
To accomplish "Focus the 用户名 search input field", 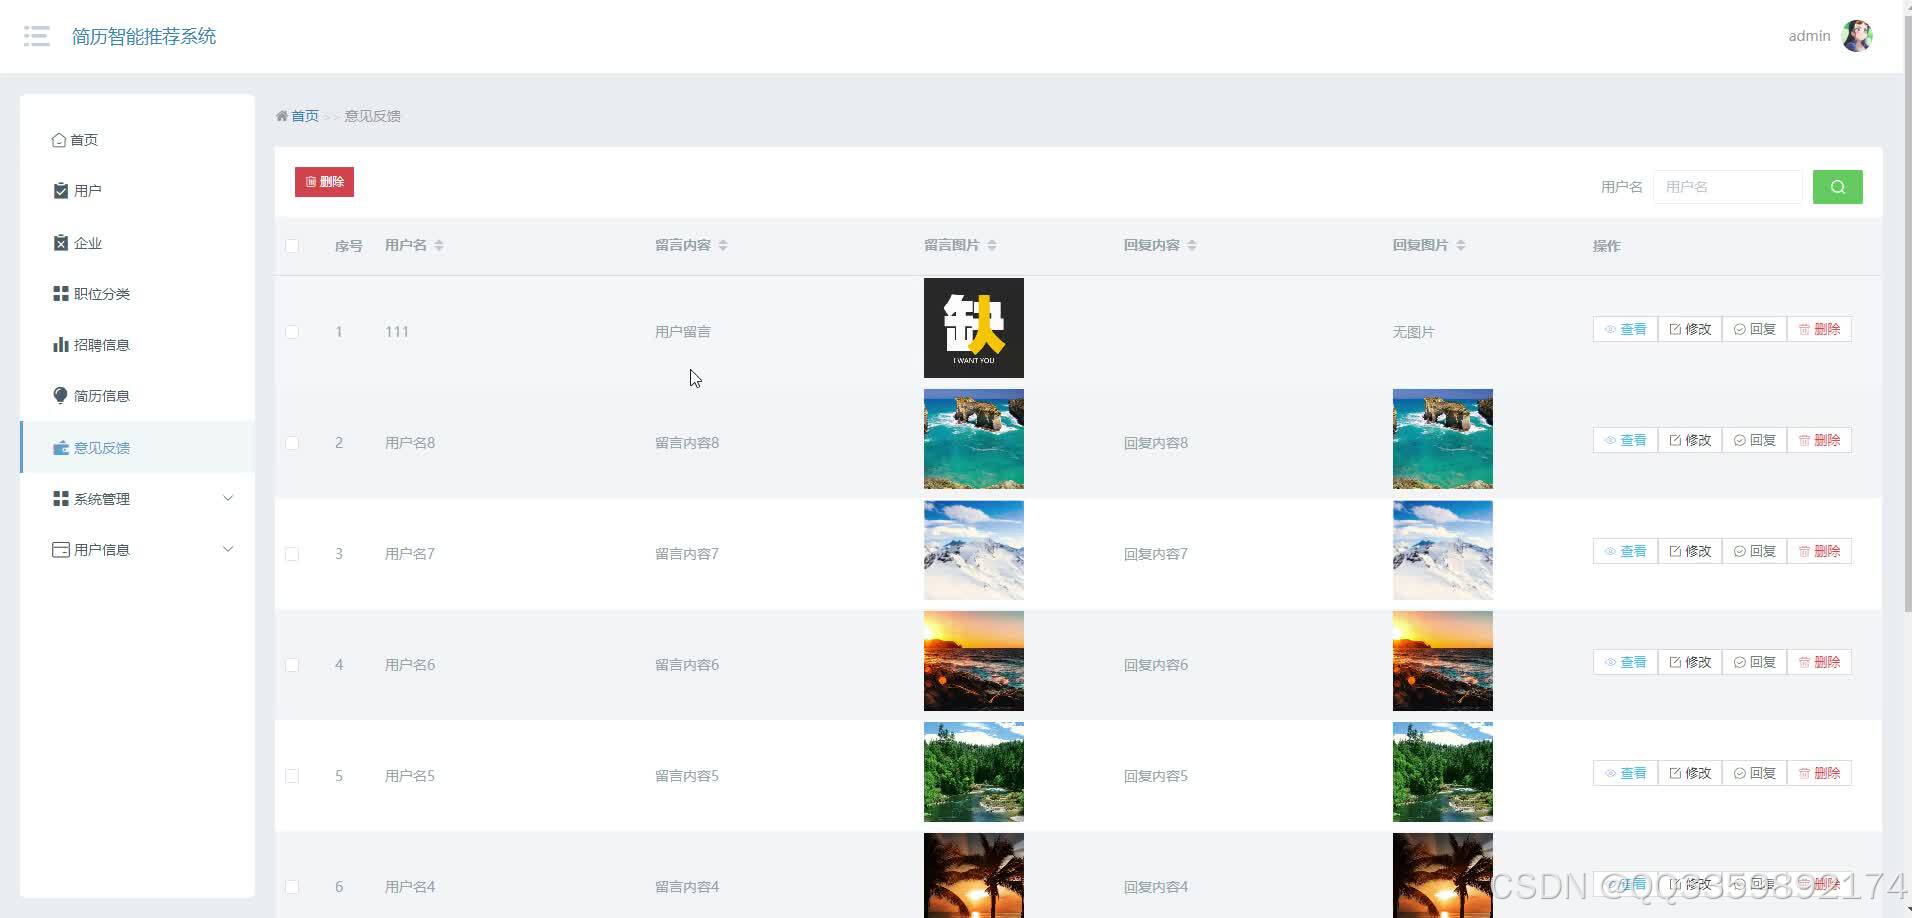I will (x=1727, y=187).
